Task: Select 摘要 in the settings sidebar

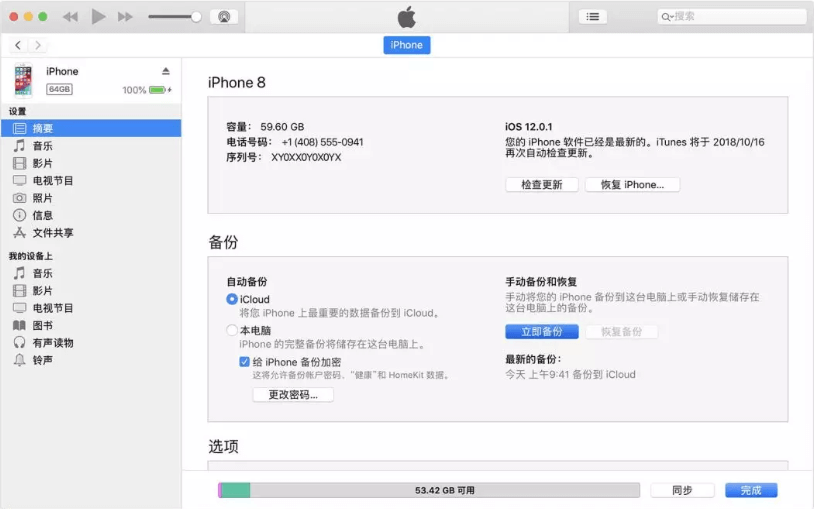Action: [91, 128]
